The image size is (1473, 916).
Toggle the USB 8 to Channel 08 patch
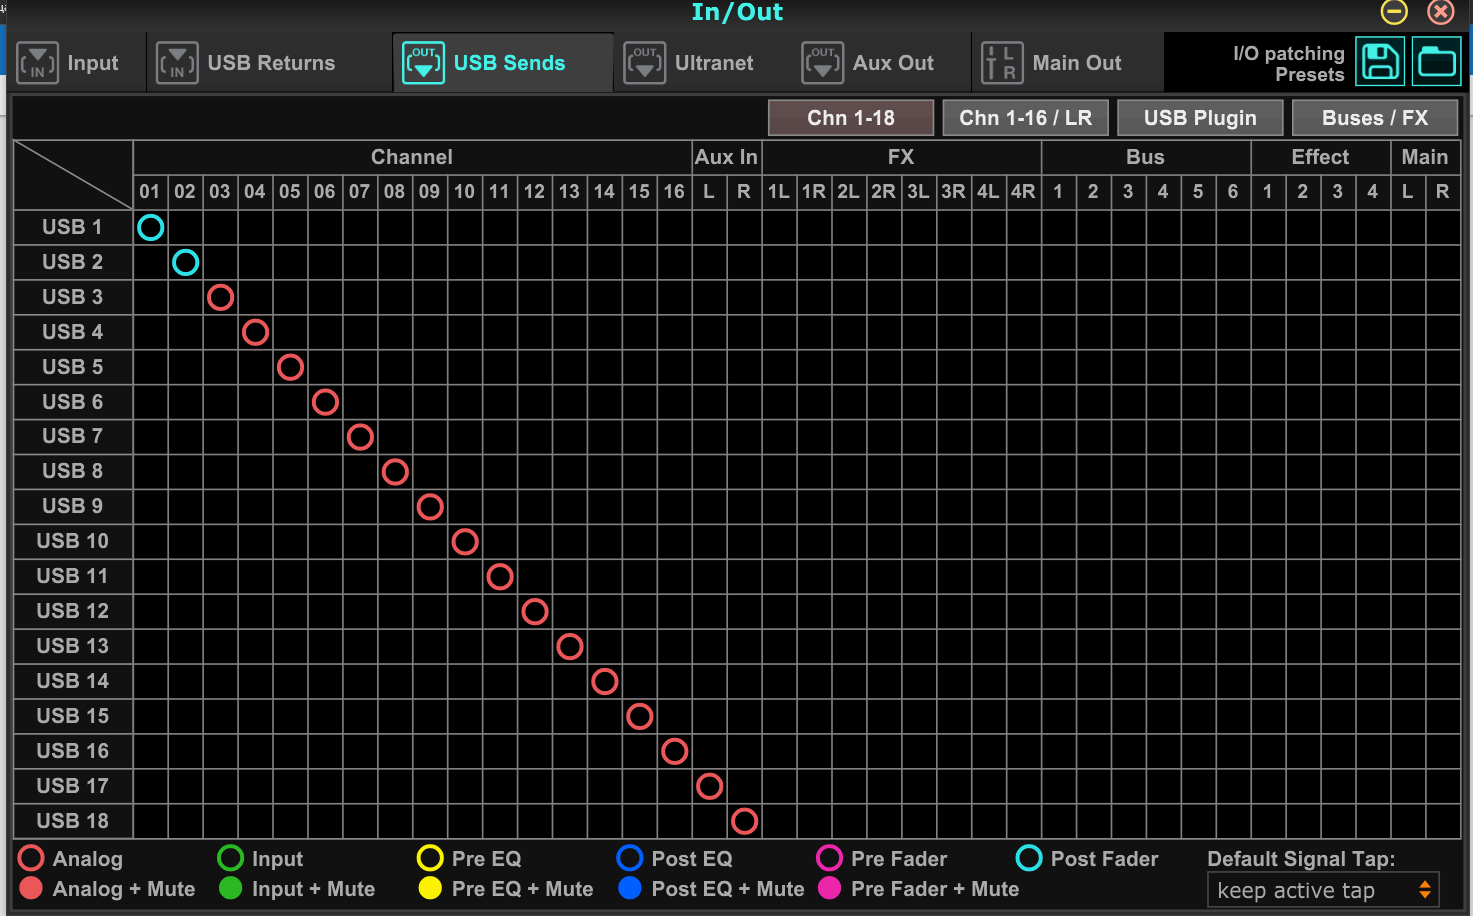click(x=395, y=472)
